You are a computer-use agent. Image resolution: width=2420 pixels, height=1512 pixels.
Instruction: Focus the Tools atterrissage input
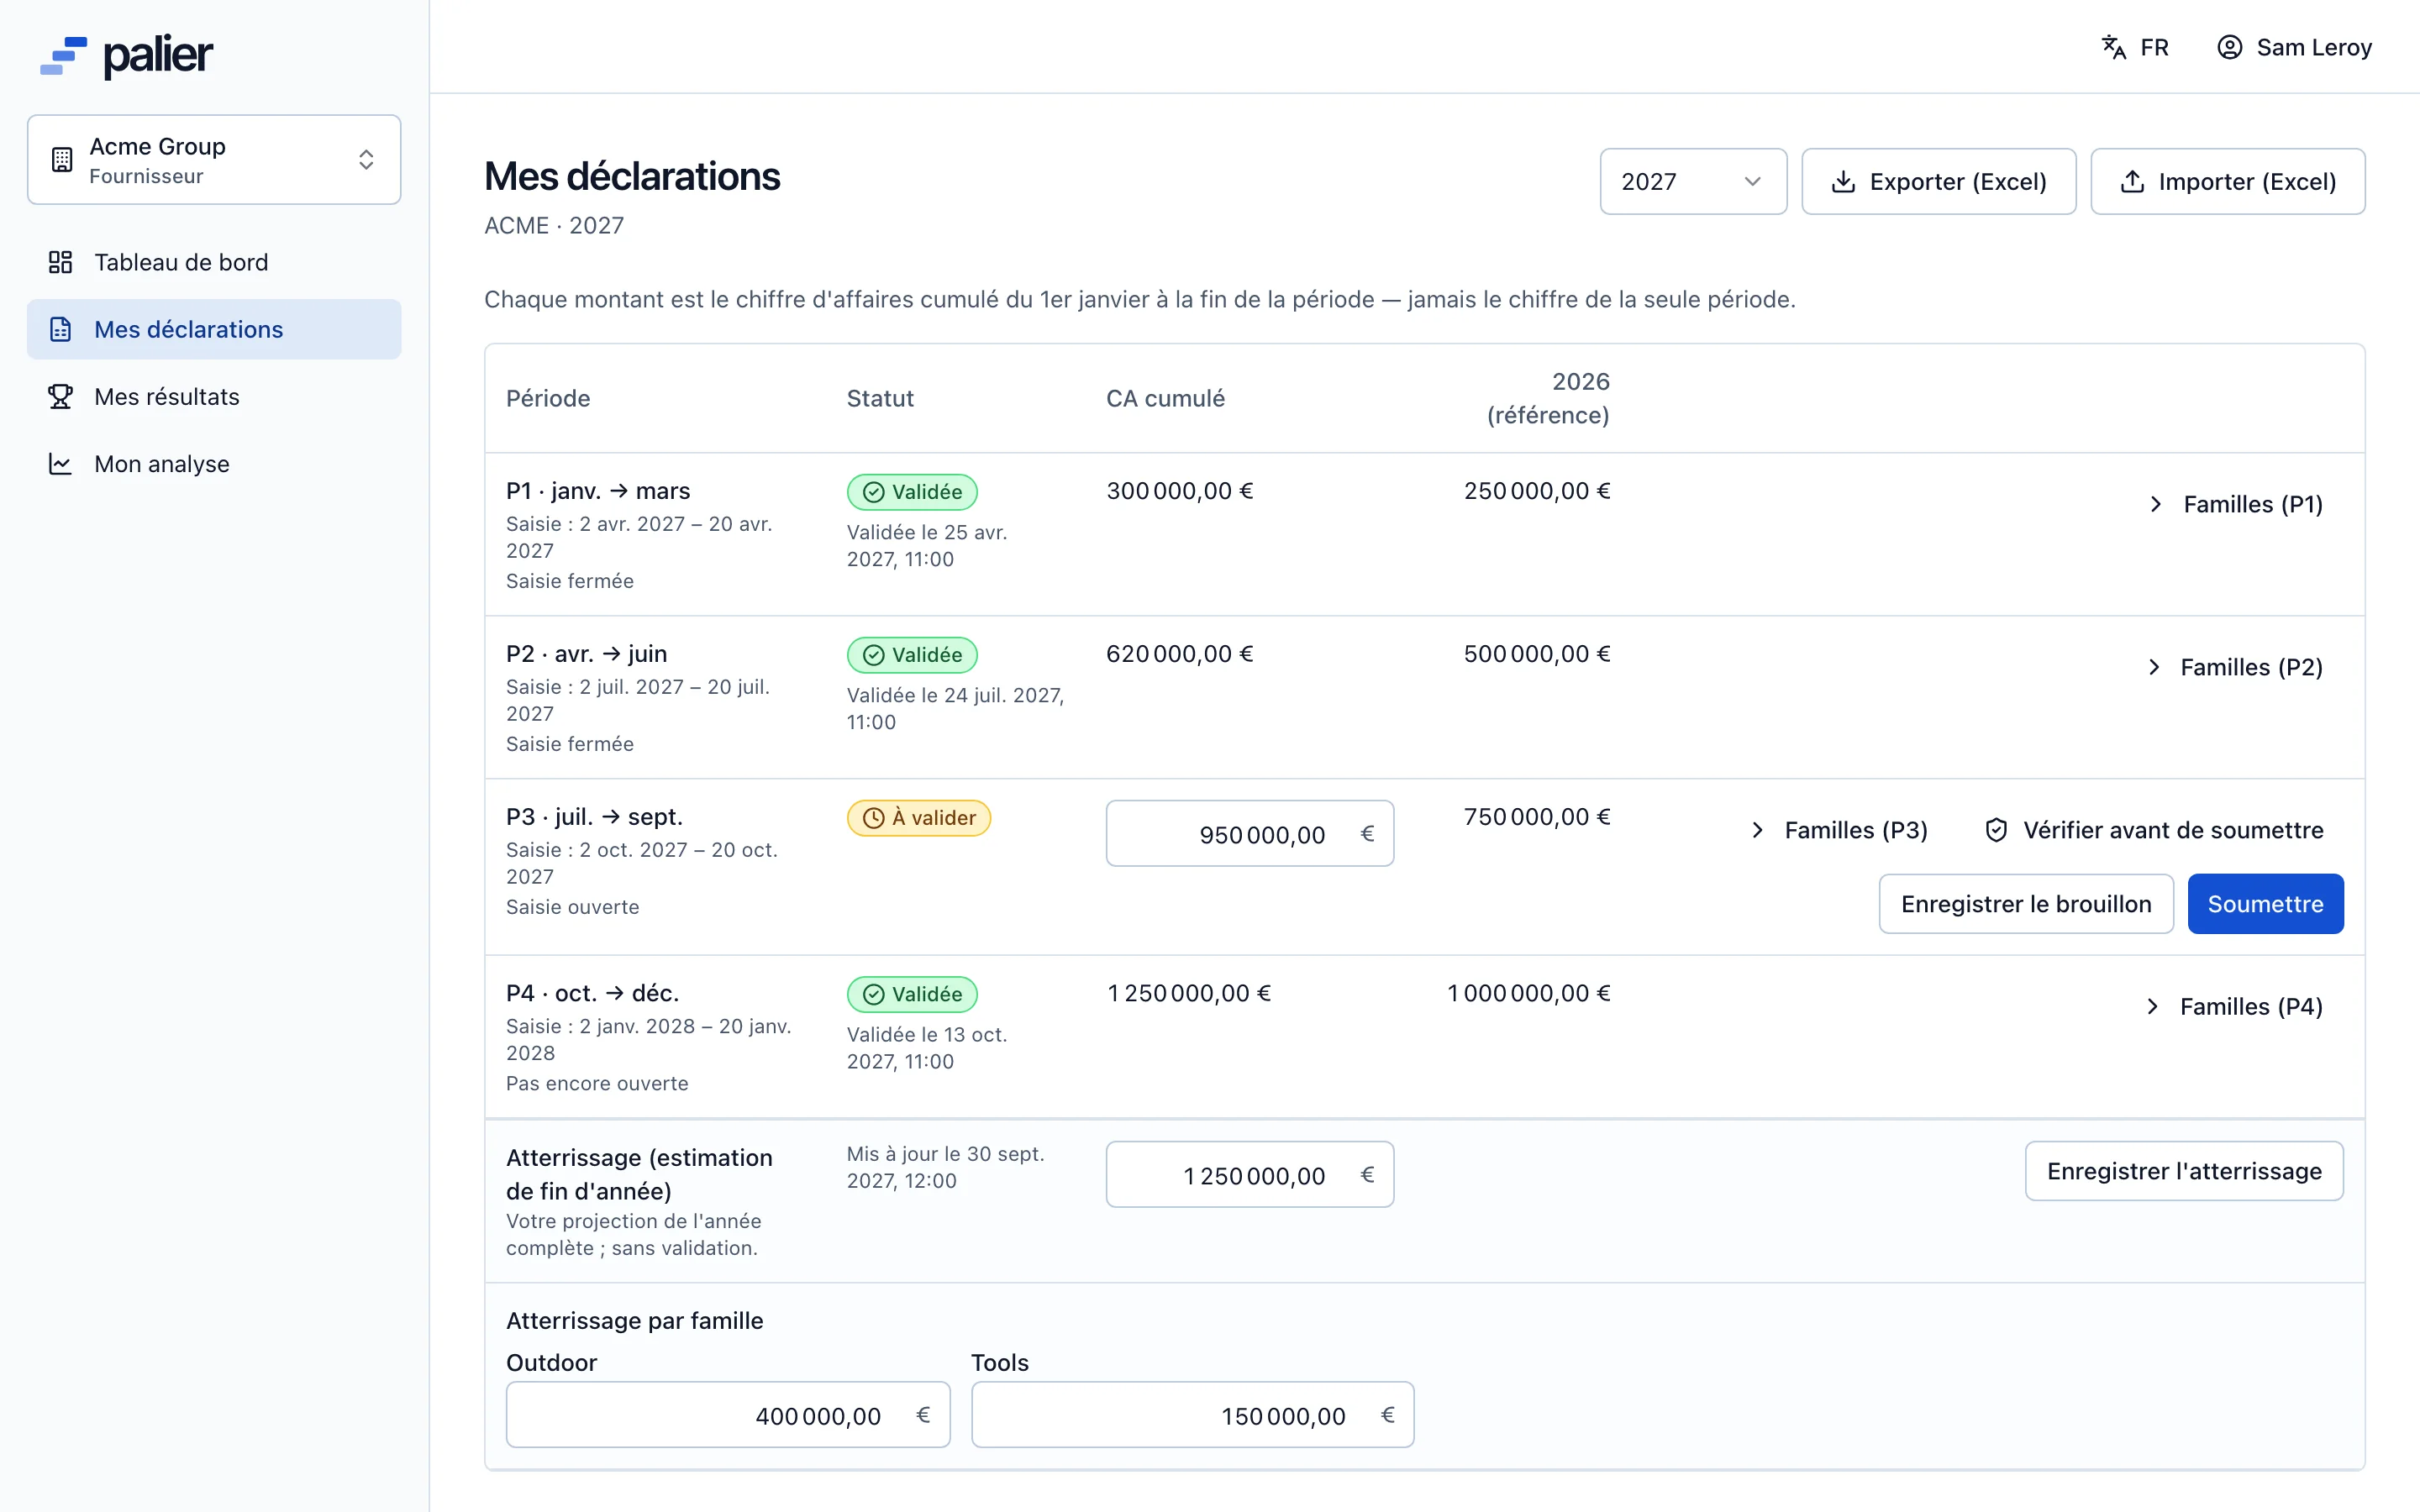[x=1193, y=1415]
